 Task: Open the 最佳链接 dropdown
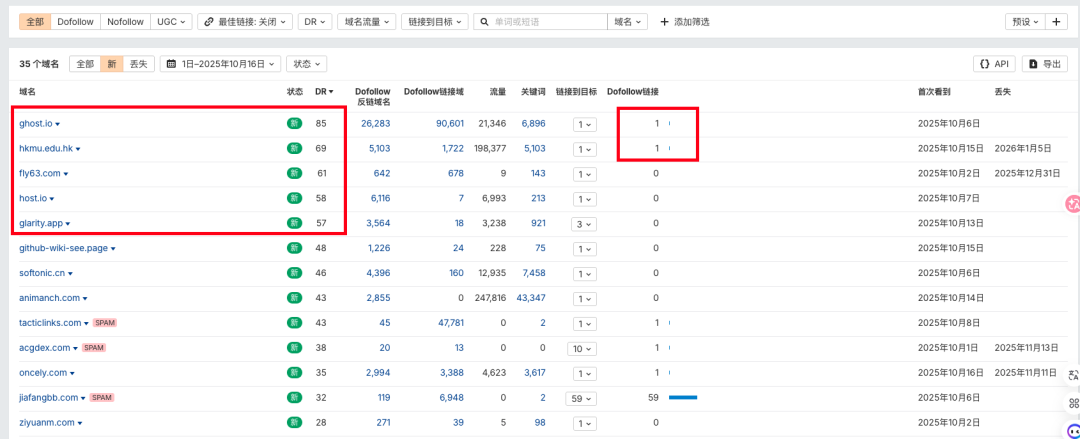click(x=245, y=22)
